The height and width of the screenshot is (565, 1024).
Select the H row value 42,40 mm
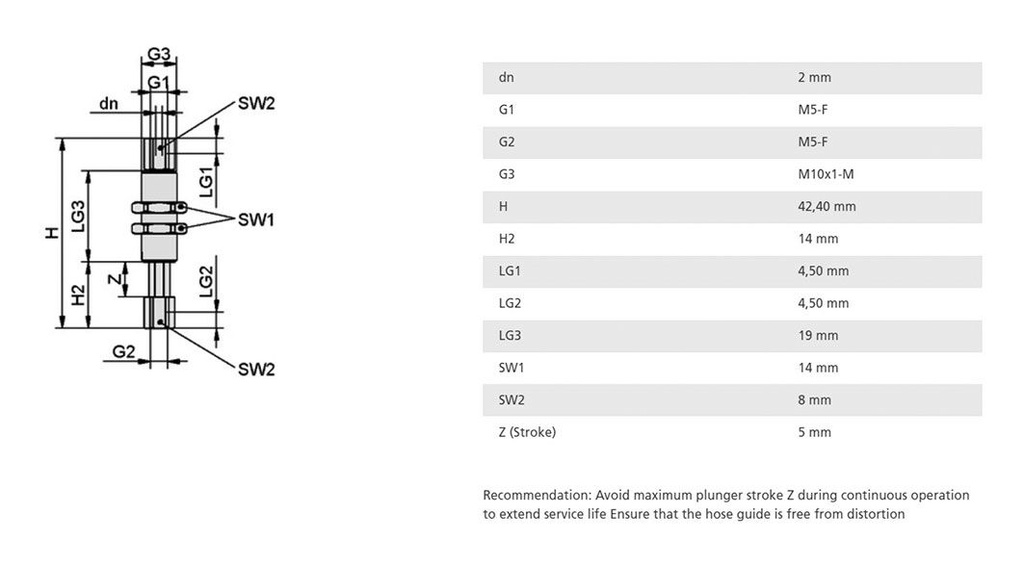coord(826,206)
